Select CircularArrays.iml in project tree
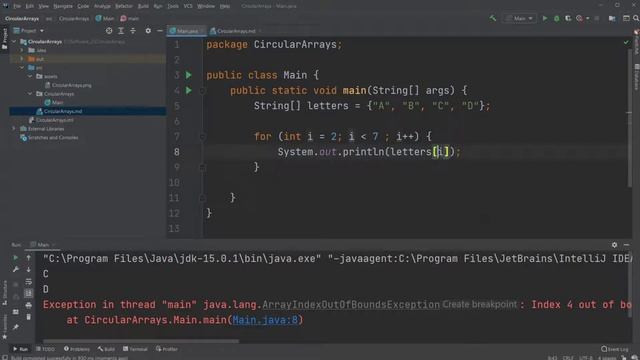This screenshot has height=360, width=640. coord(51,120)
